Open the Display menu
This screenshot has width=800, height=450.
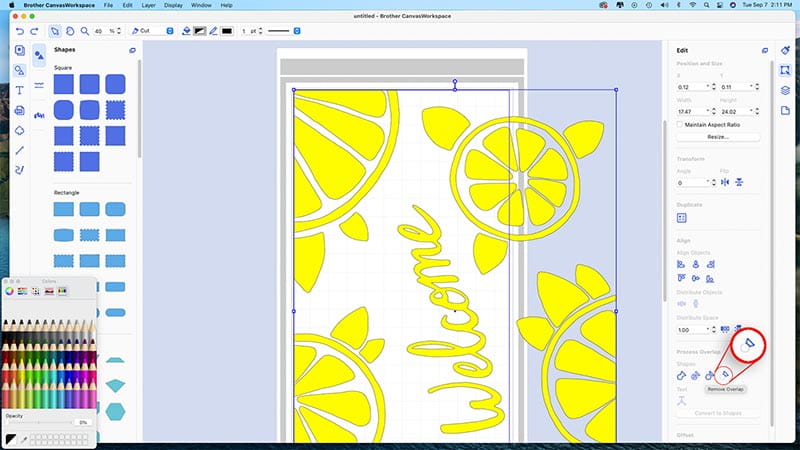[174, 6]
